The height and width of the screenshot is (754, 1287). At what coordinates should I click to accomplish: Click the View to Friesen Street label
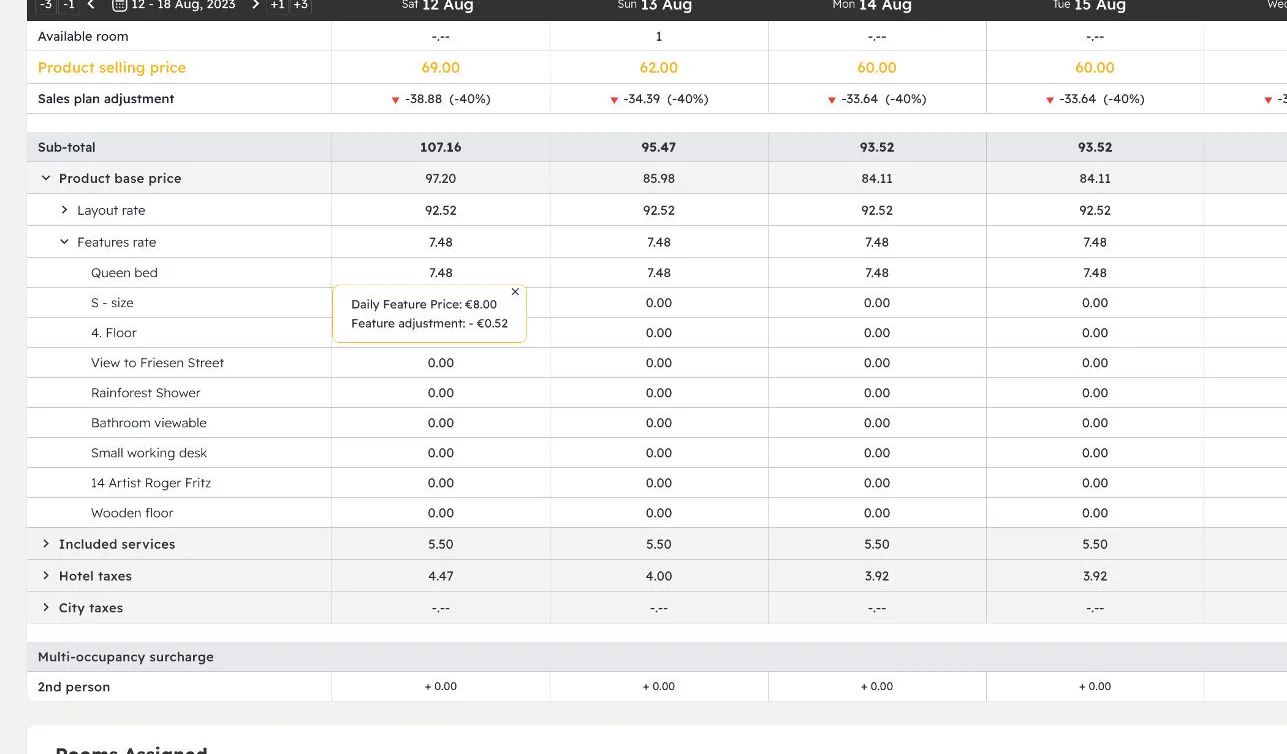[157, 363]
